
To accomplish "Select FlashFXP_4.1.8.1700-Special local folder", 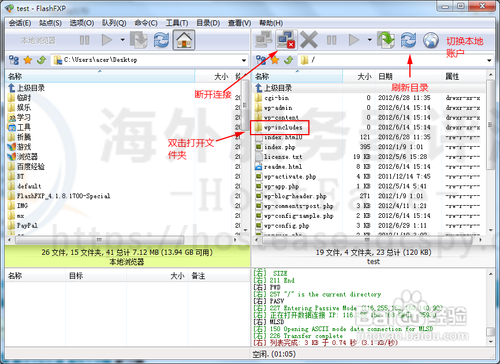I will pos(59,196).
